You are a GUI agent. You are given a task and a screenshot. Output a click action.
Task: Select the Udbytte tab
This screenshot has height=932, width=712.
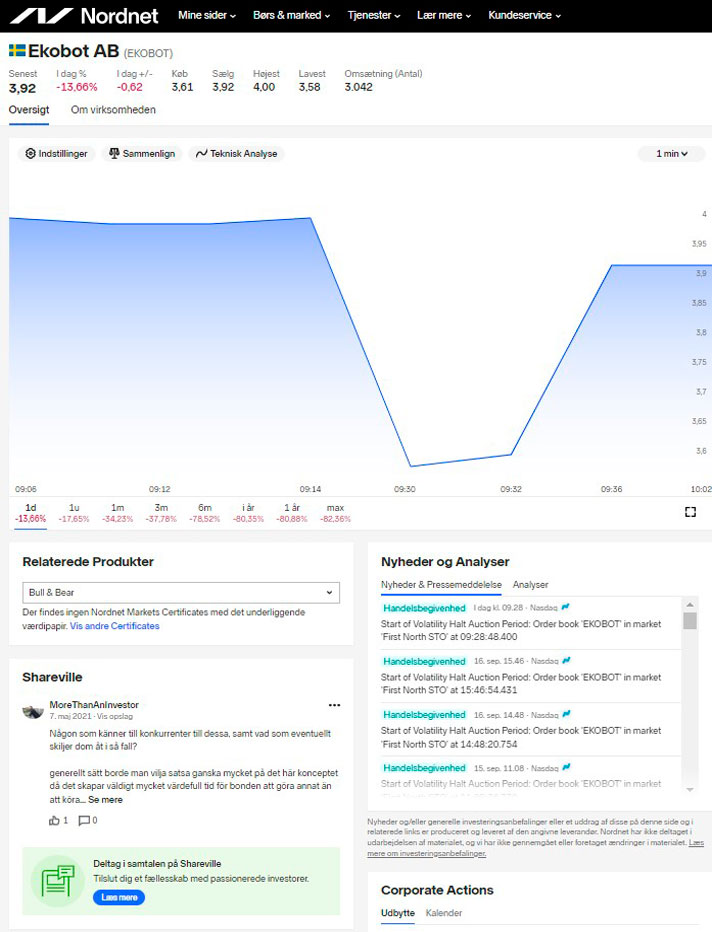click(398, 913)
